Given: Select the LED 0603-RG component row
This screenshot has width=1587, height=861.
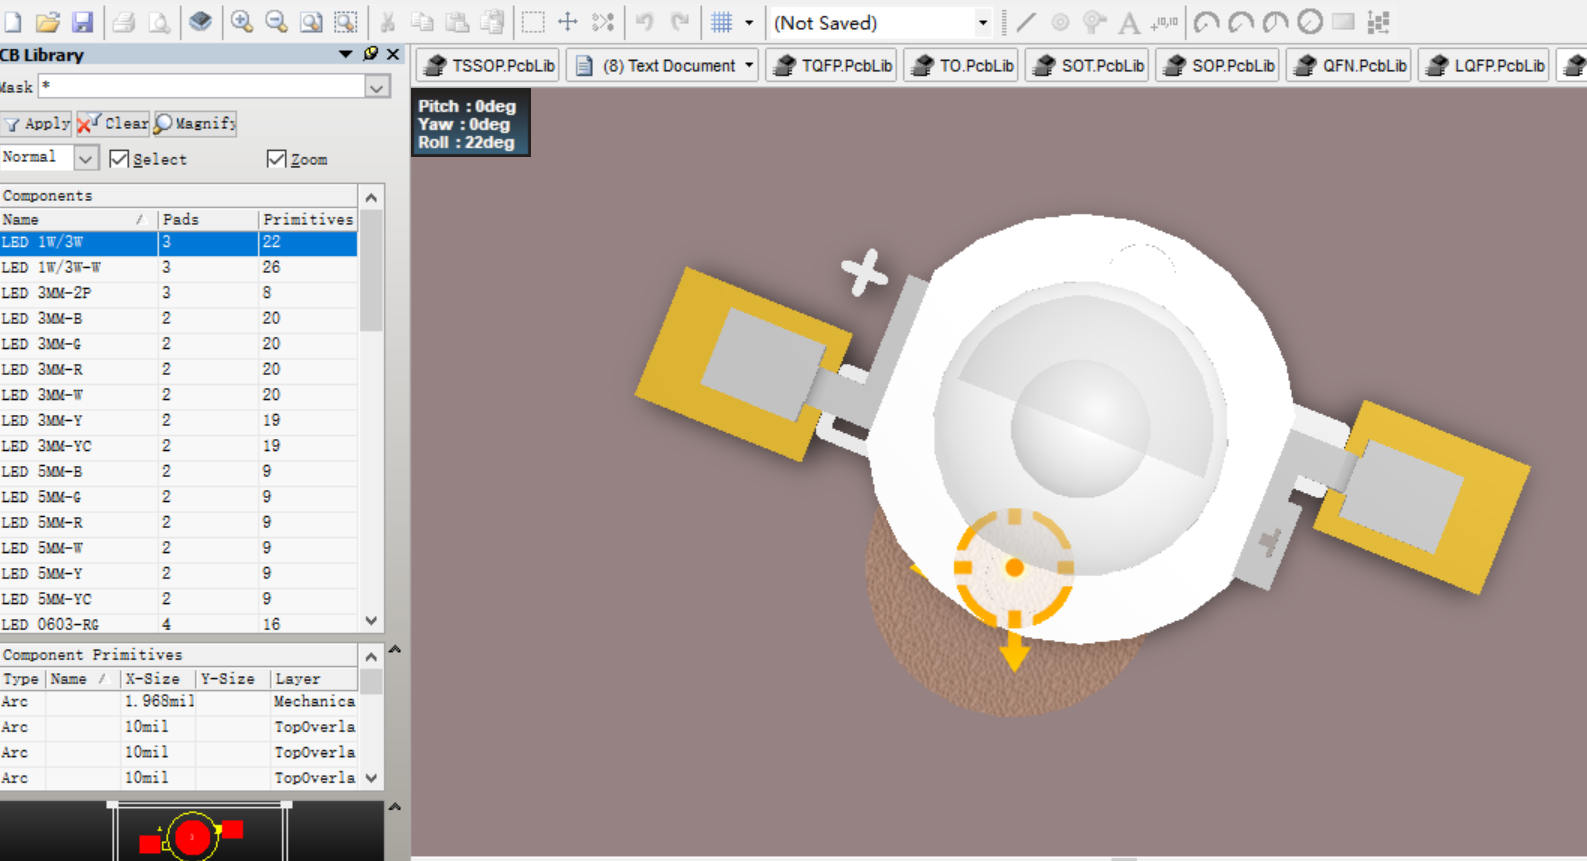Looking at the screenshot, I should [179, 624].
